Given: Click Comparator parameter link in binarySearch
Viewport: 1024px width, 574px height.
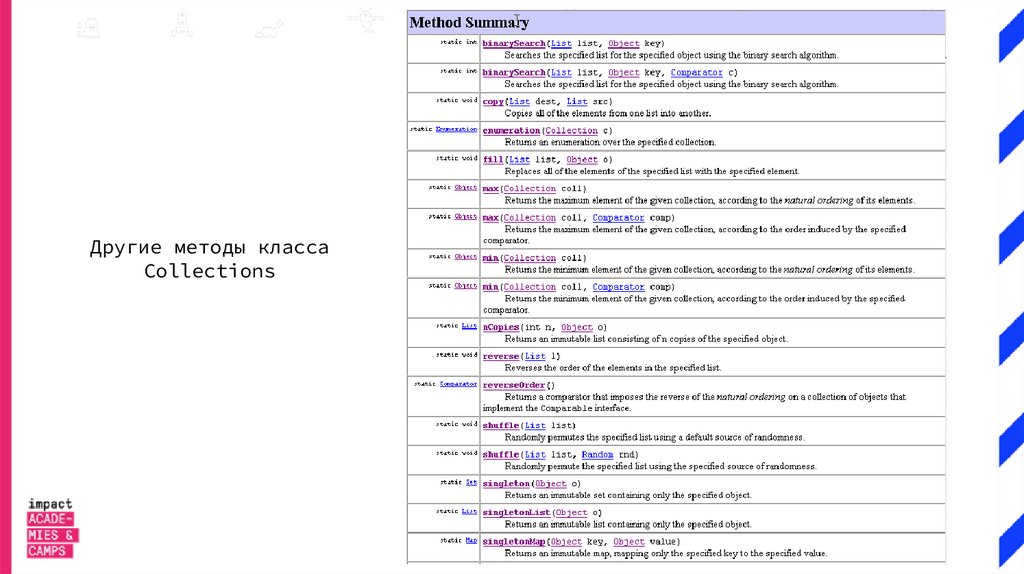Looking at the screenshot, I should tap(697, 72).
